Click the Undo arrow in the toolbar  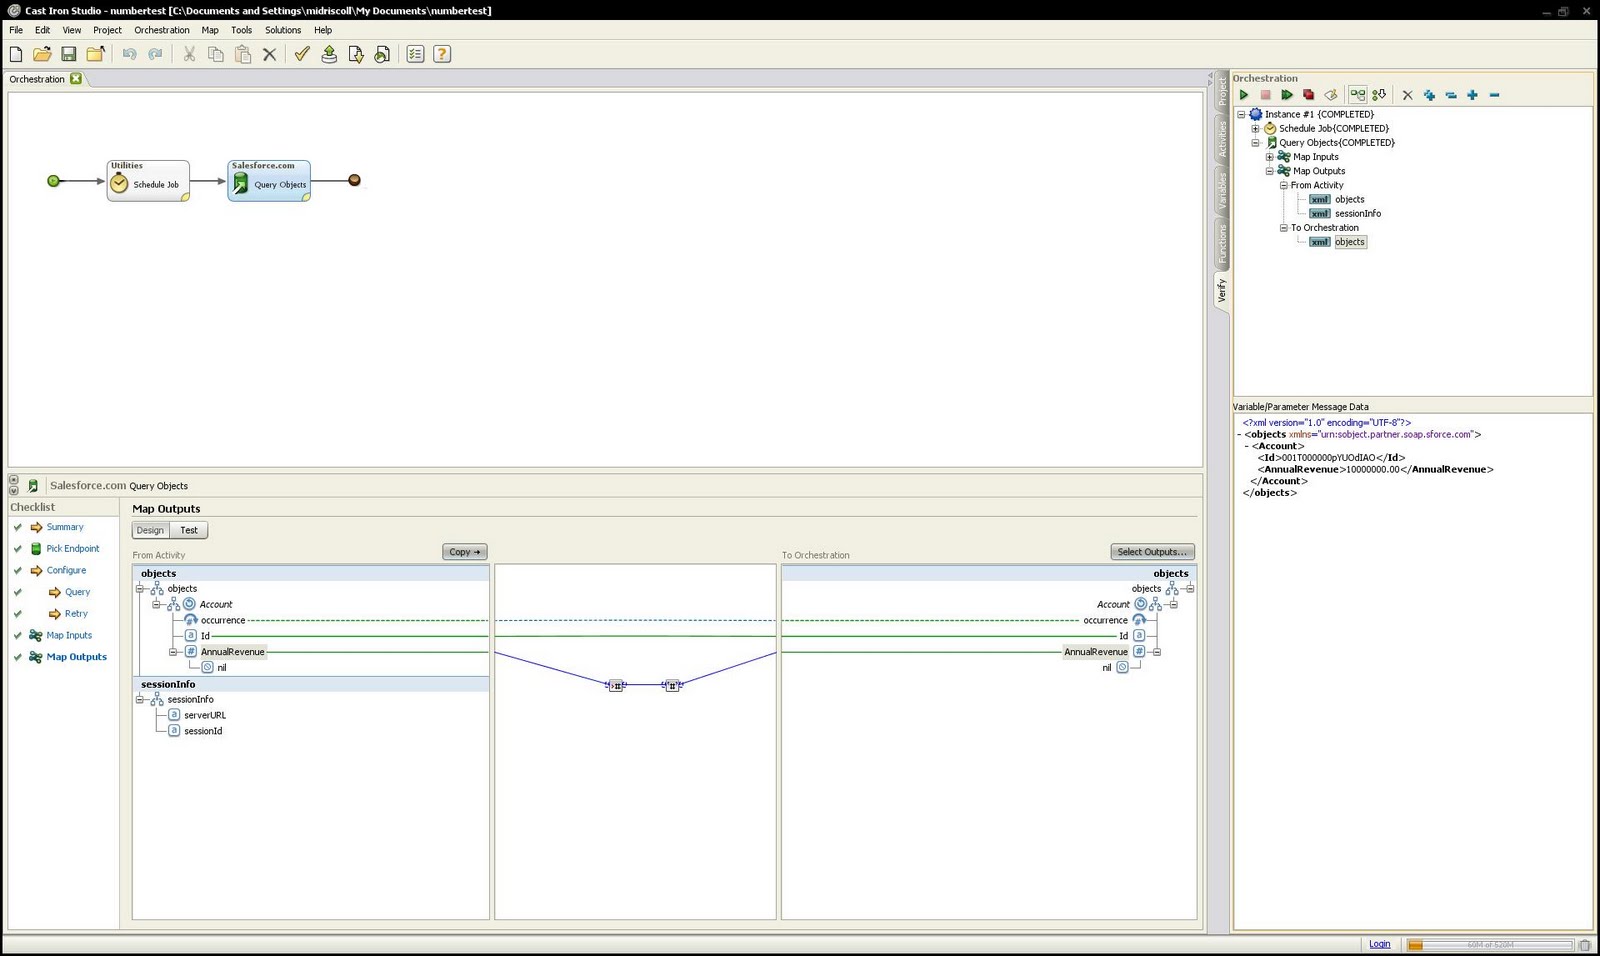tap(129, 54)
